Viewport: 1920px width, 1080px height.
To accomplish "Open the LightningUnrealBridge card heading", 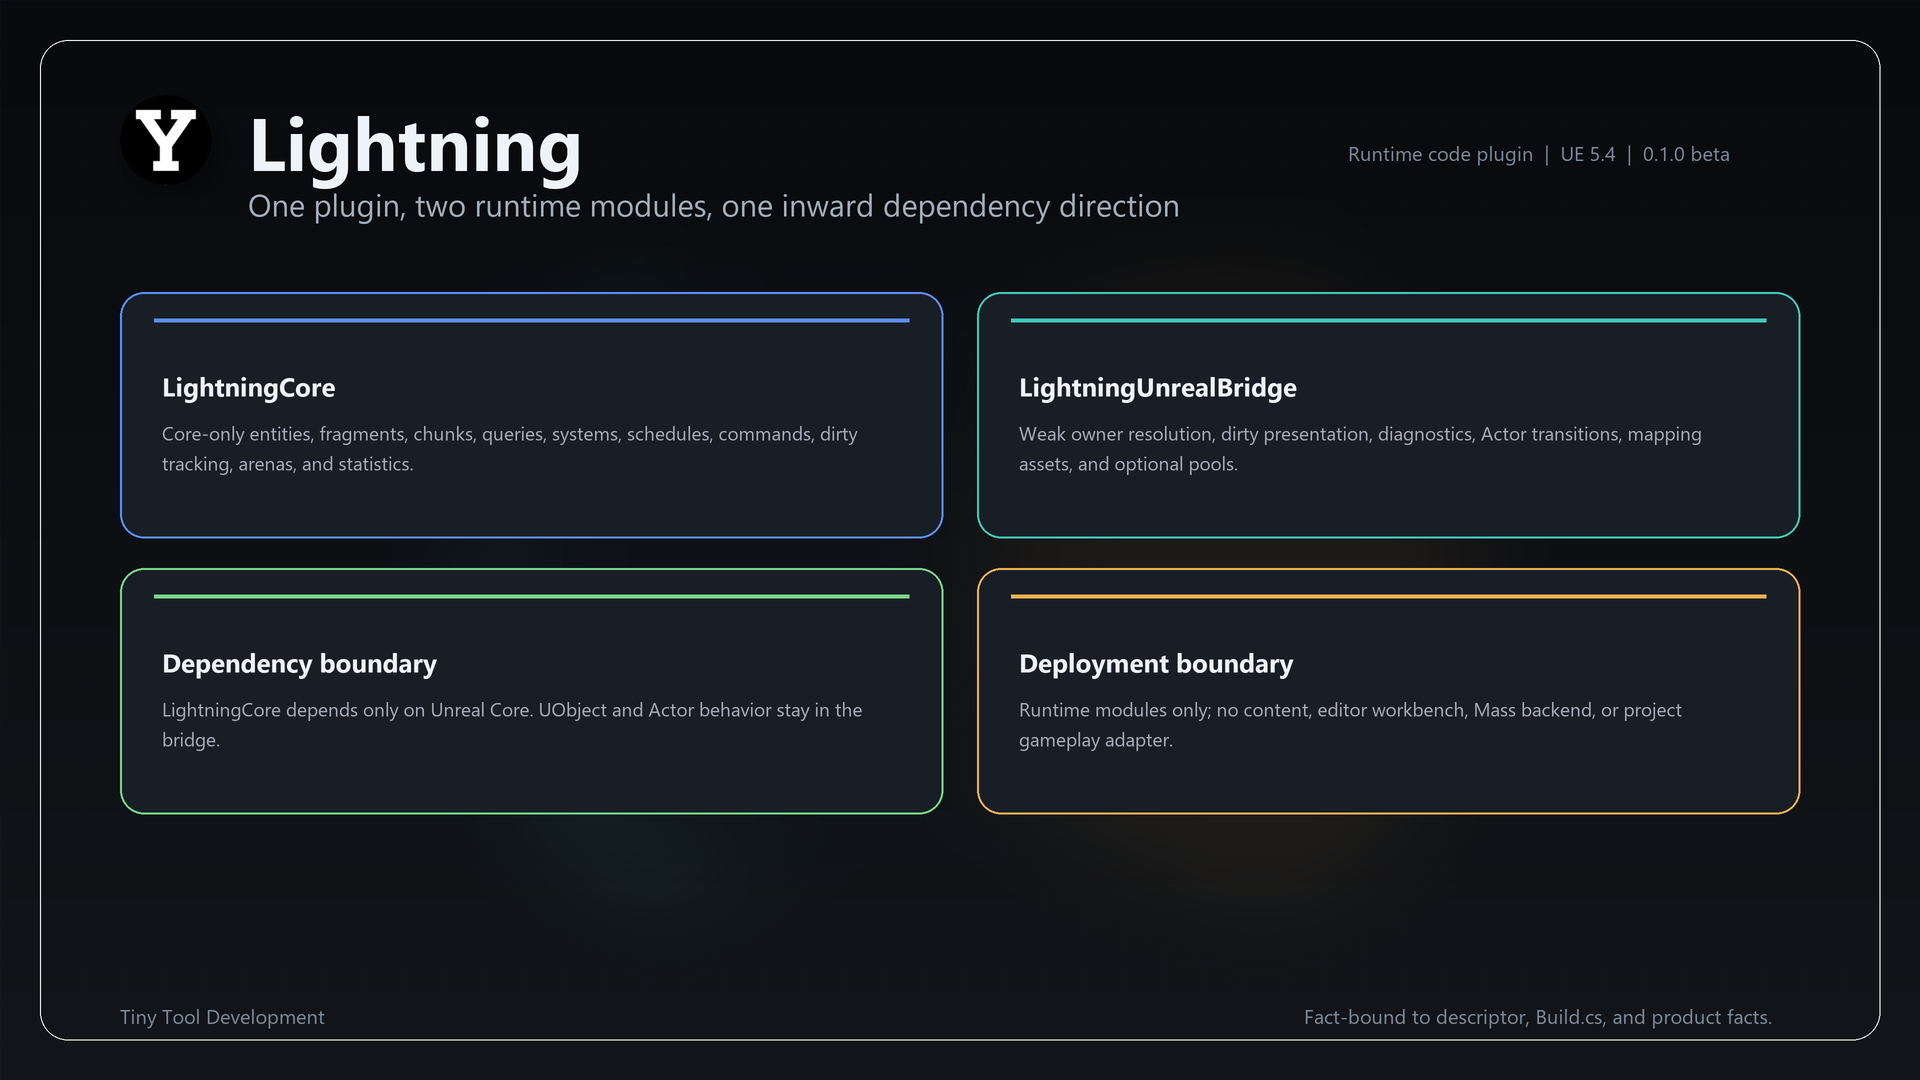I will coord(1157,388).
